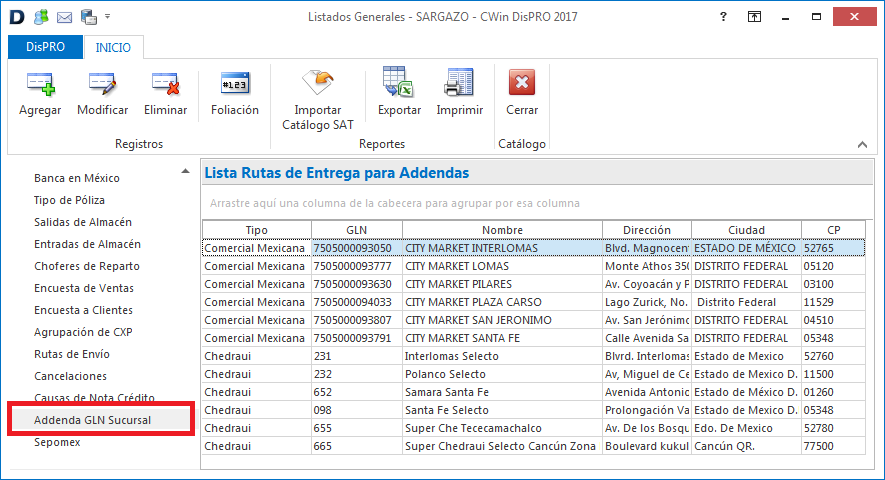Select row CITY MARKET LOMAS

(533, 266)
